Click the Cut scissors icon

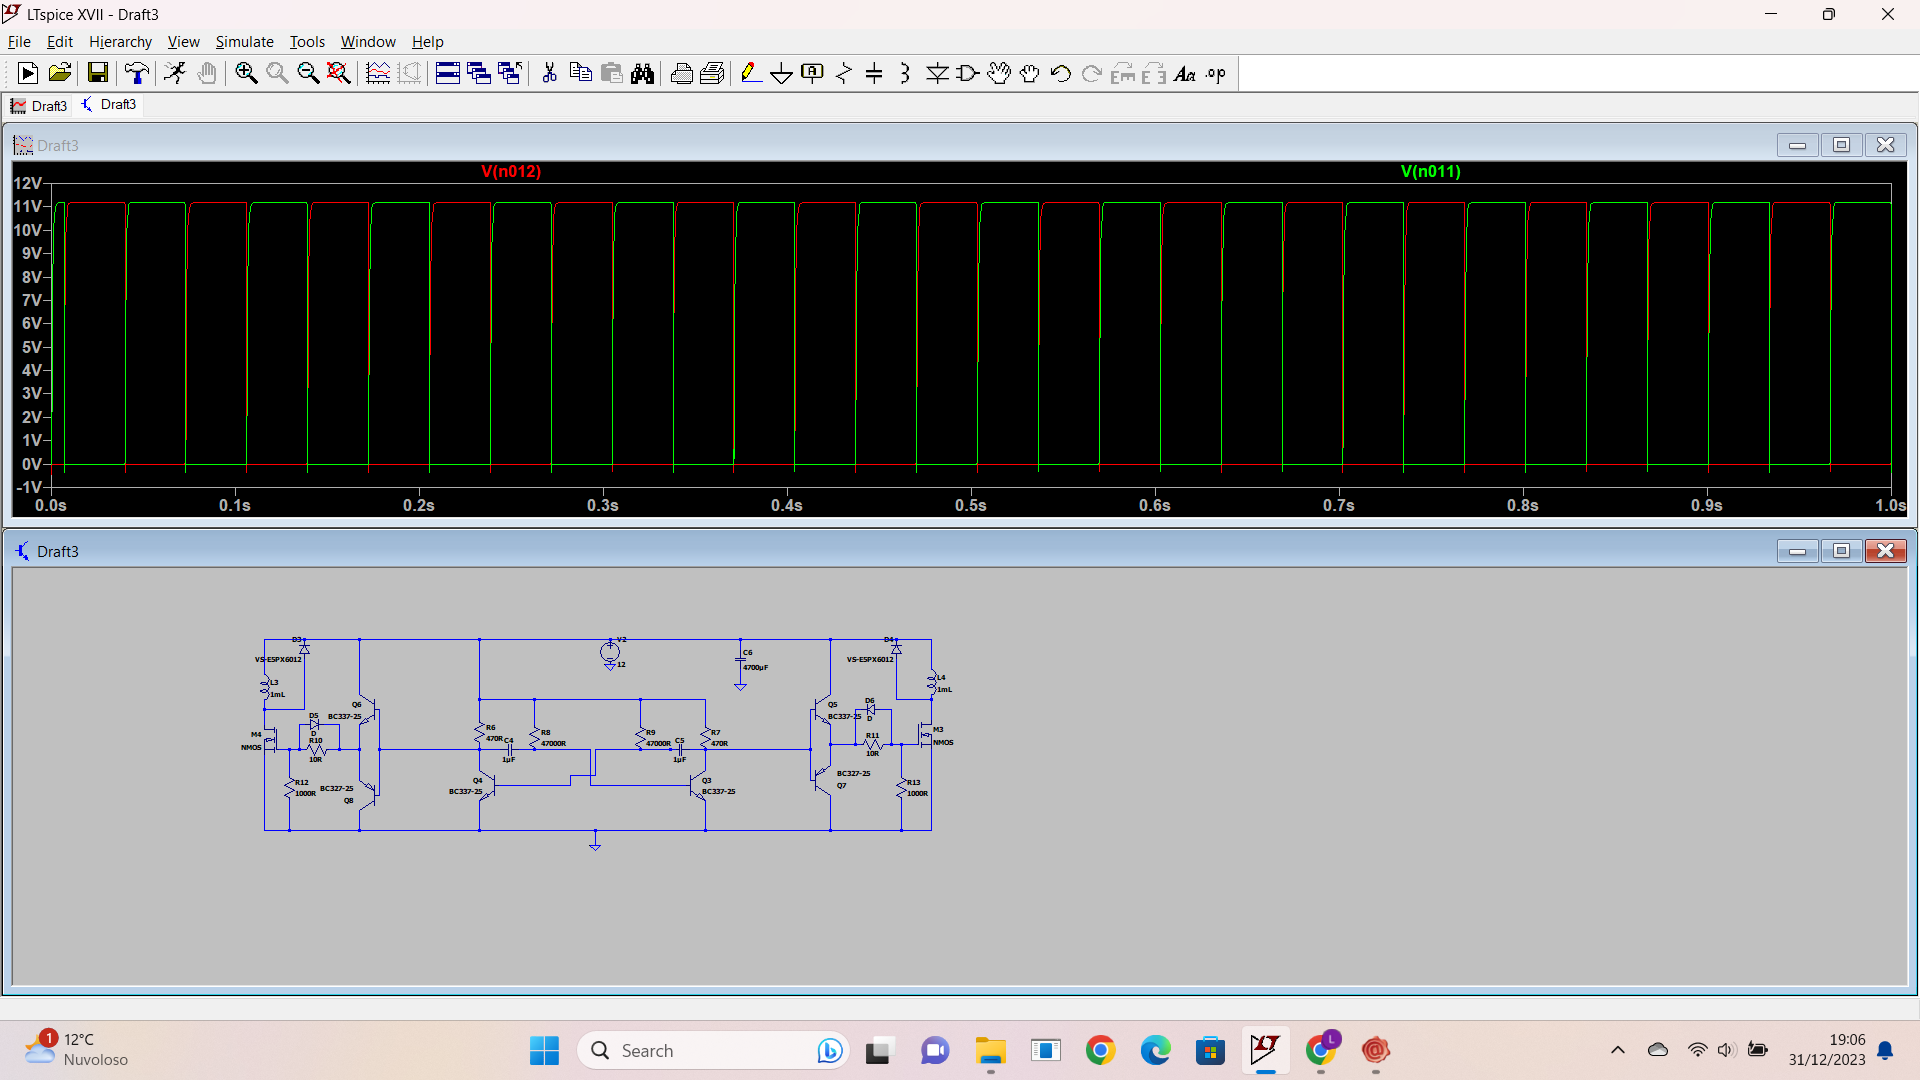coord(549,73)
